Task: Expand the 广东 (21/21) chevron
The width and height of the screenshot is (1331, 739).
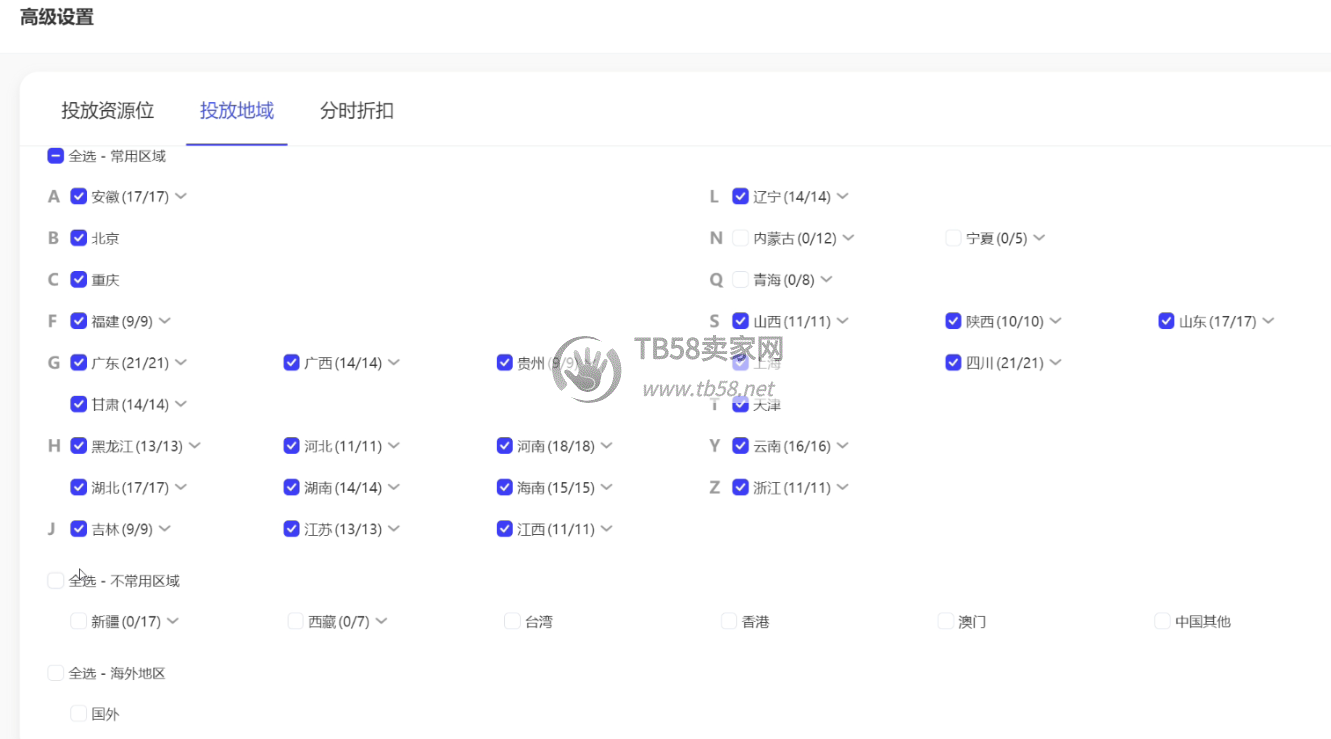Action: click(181, 362)
